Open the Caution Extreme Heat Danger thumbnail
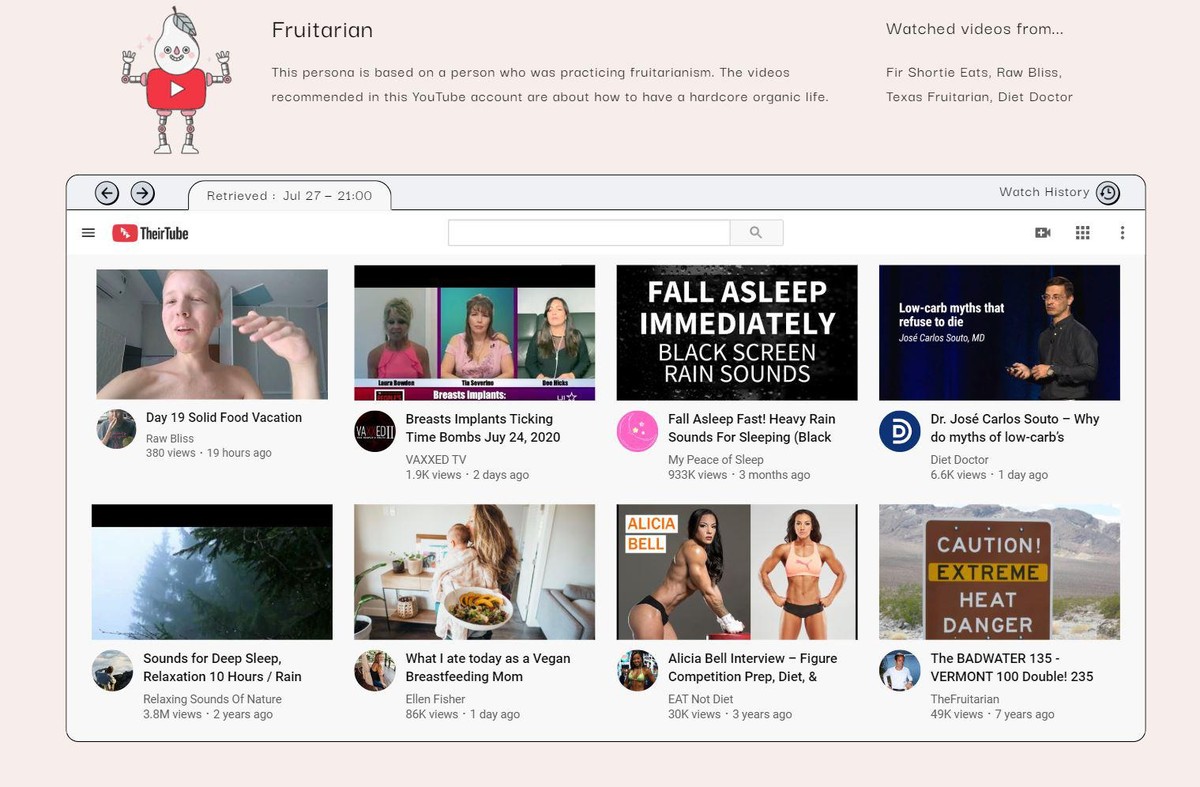Viewport: 1200px width, 787px height. (999, 572)
